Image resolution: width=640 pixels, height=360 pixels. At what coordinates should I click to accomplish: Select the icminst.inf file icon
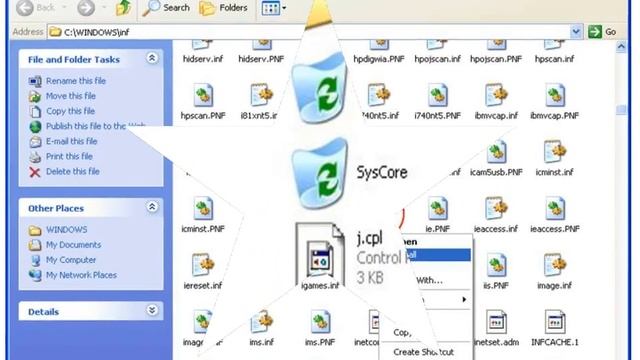pos(555,152)
